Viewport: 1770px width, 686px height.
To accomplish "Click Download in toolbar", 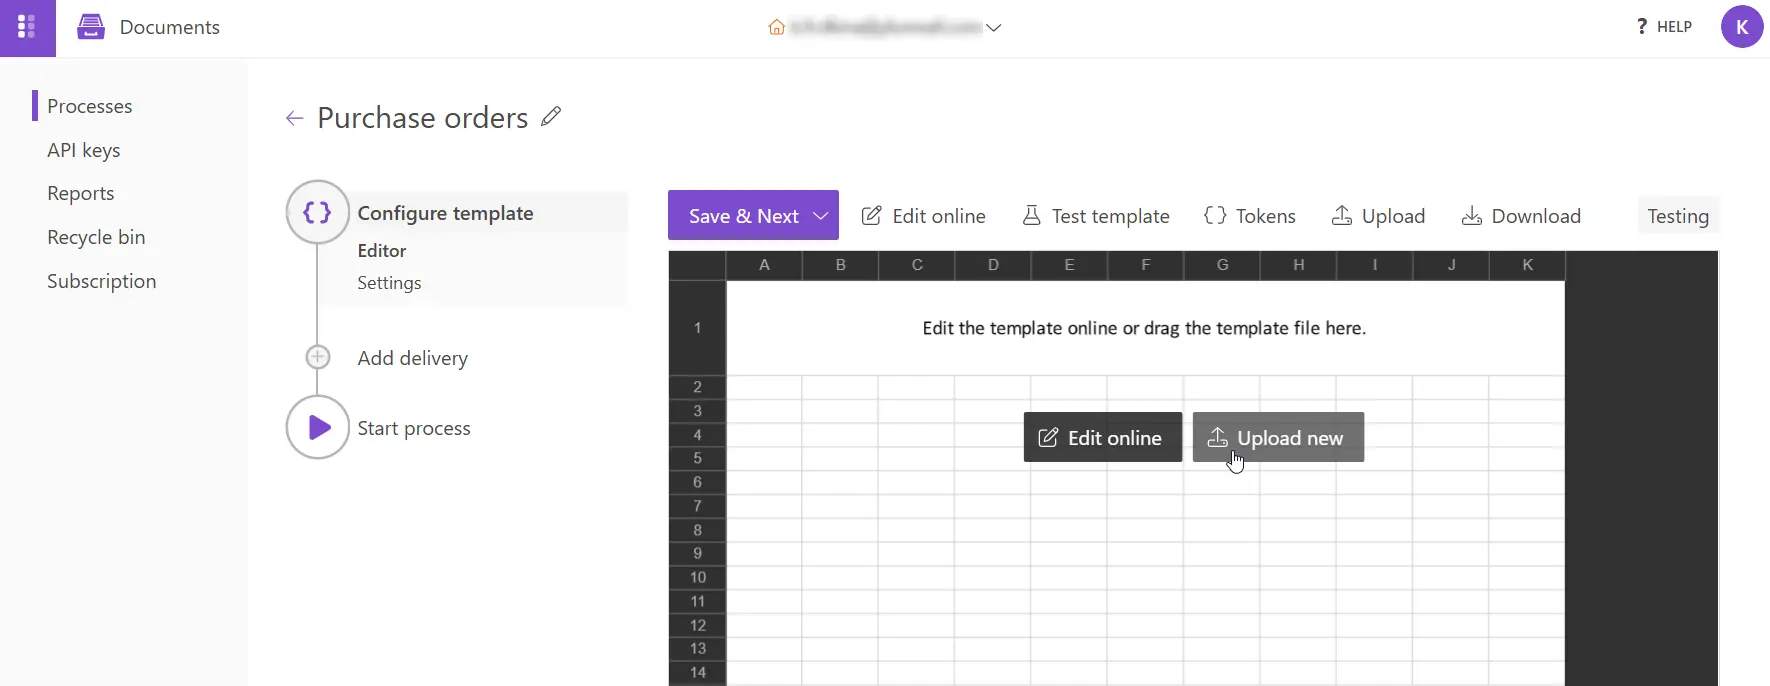I will [x=1521, y=216].
